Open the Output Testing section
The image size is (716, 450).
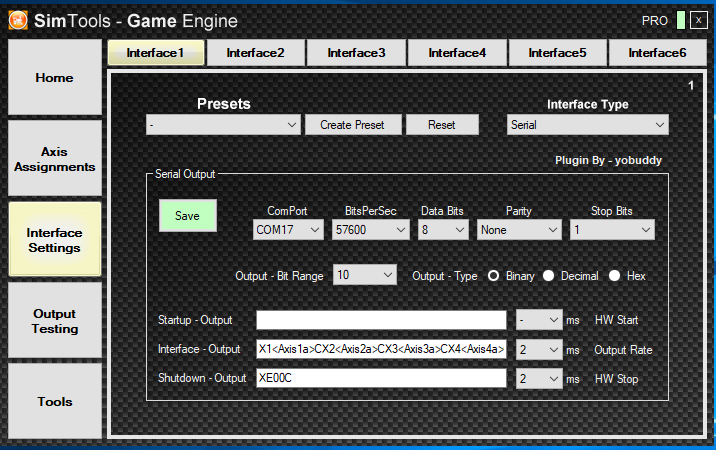pos(55,321)
